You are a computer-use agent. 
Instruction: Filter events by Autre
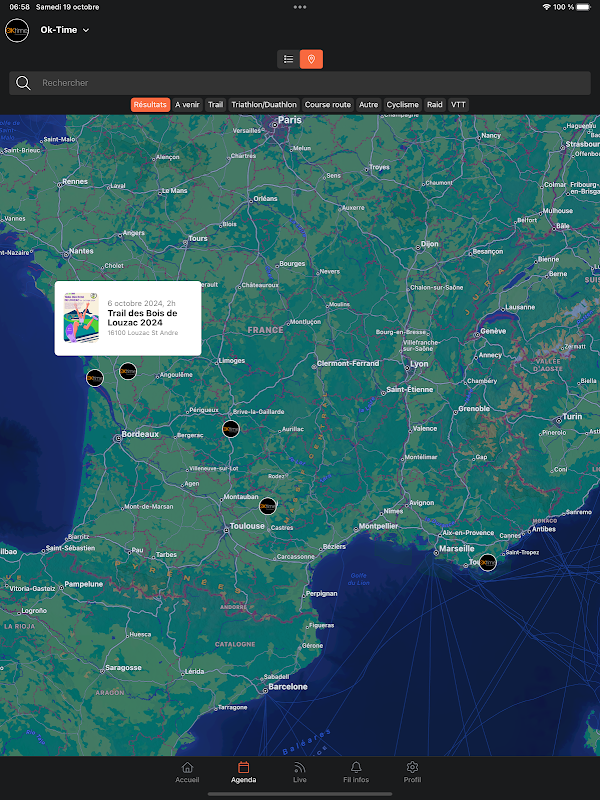click(x=368, y=105)
